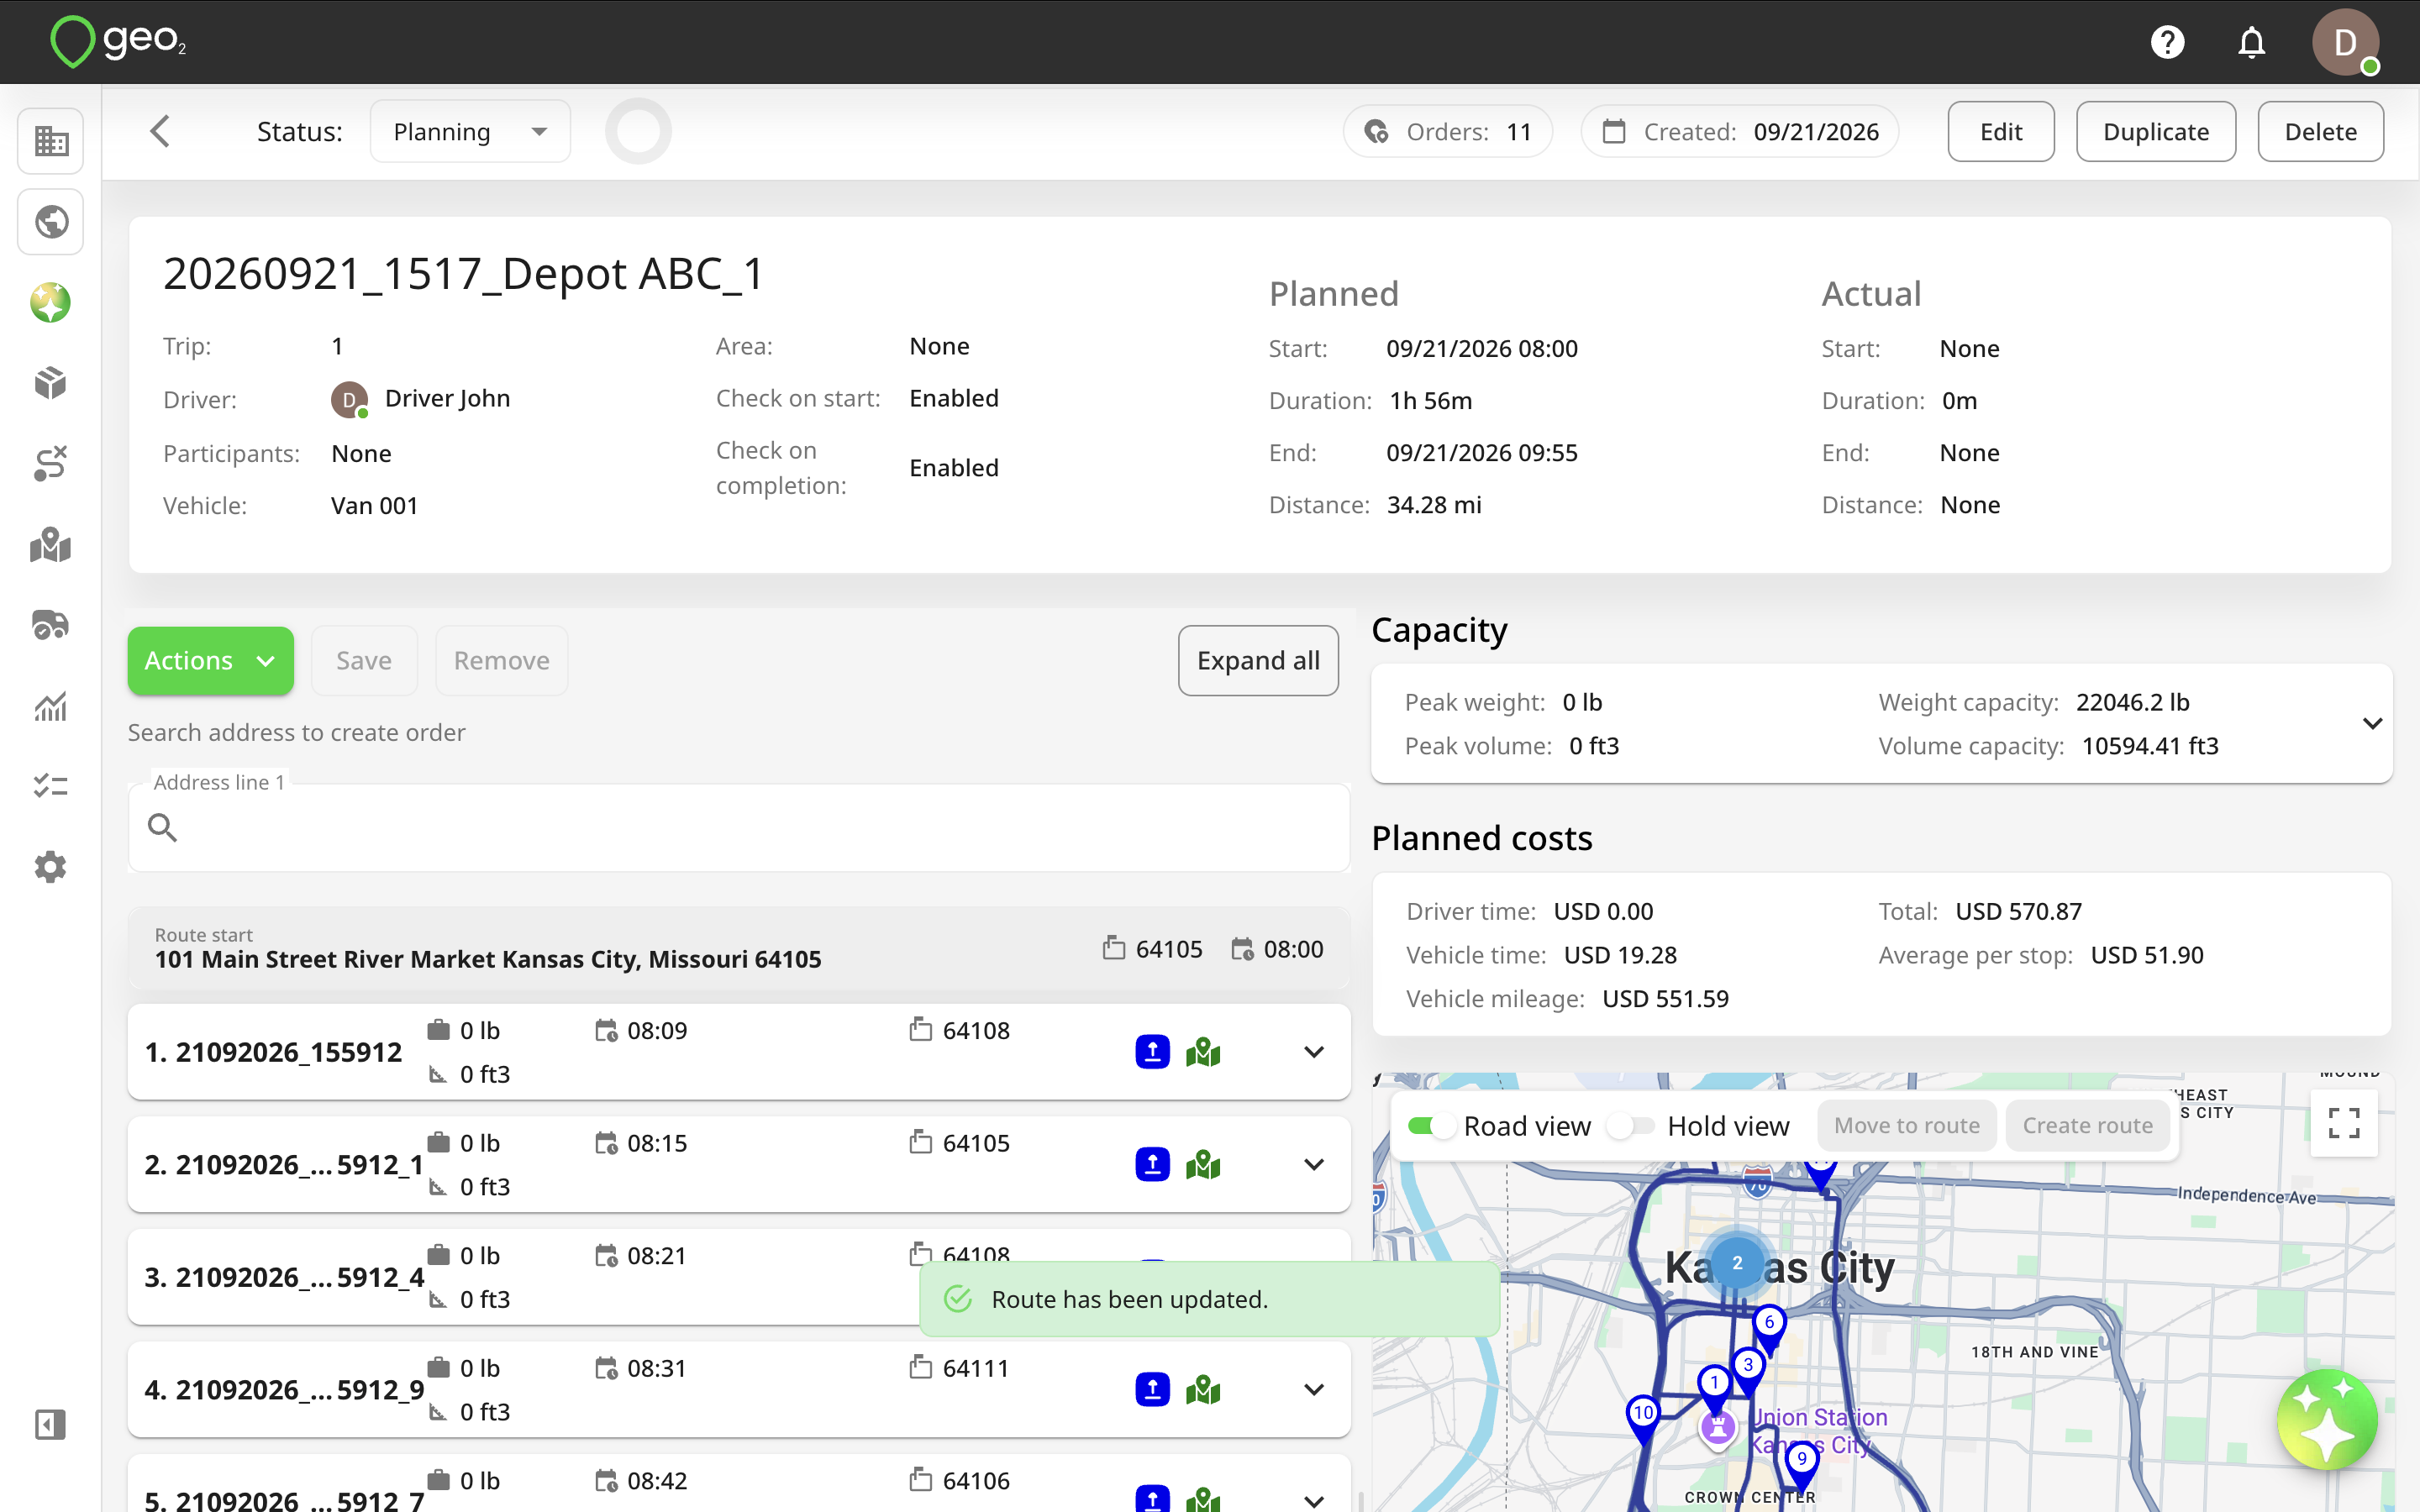The image size is (2420, 1512).
Task: Click the Delete button
Action: tap(2321, 131)
